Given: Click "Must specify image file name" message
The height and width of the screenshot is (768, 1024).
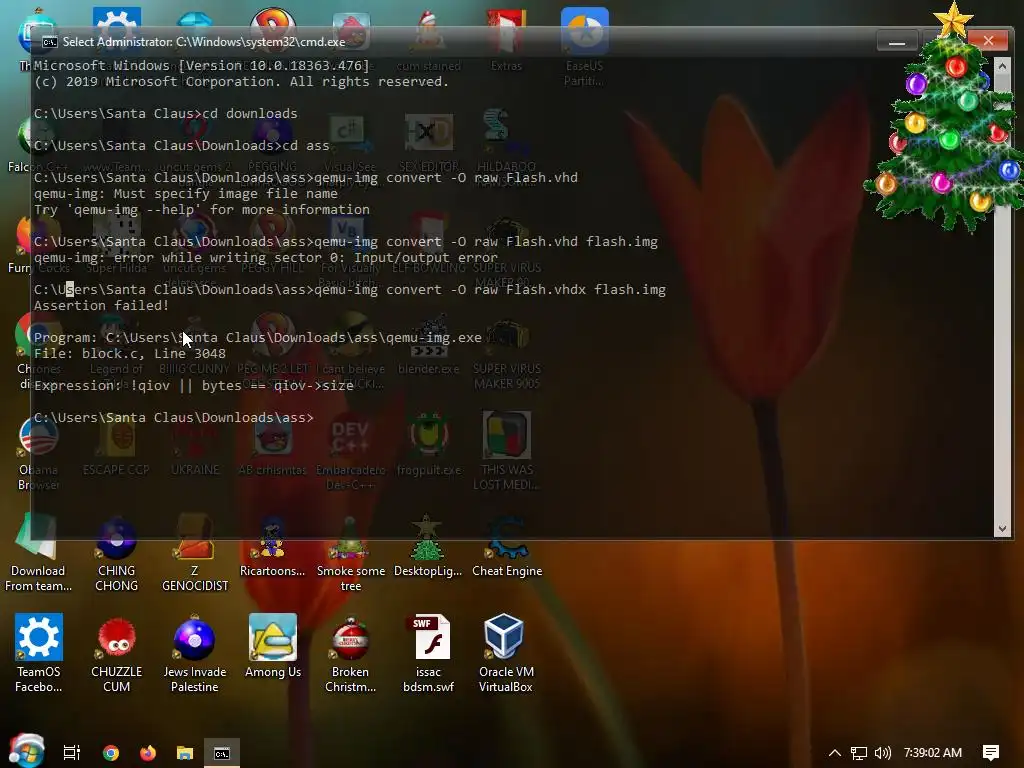Looking at the screenshot, I should (186, 193).
